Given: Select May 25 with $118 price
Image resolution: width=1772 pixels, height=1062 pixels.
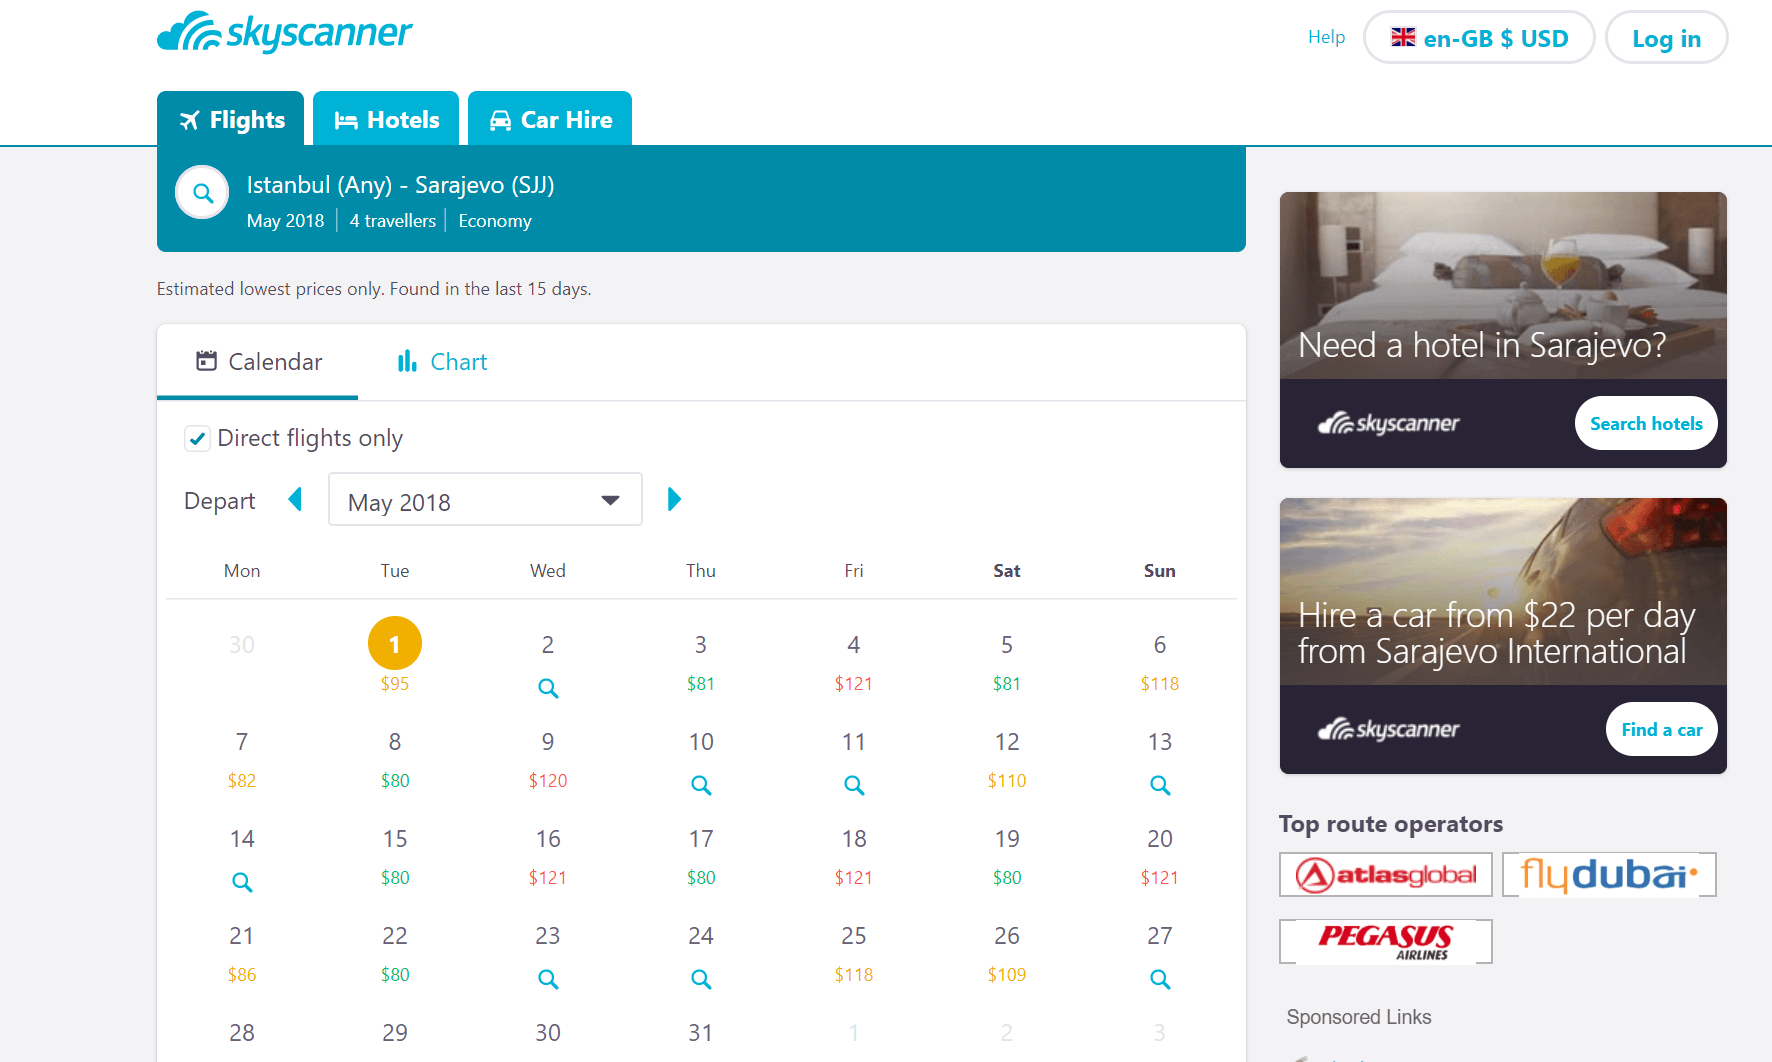Looking at the screenshot, I should coord(854,953).
